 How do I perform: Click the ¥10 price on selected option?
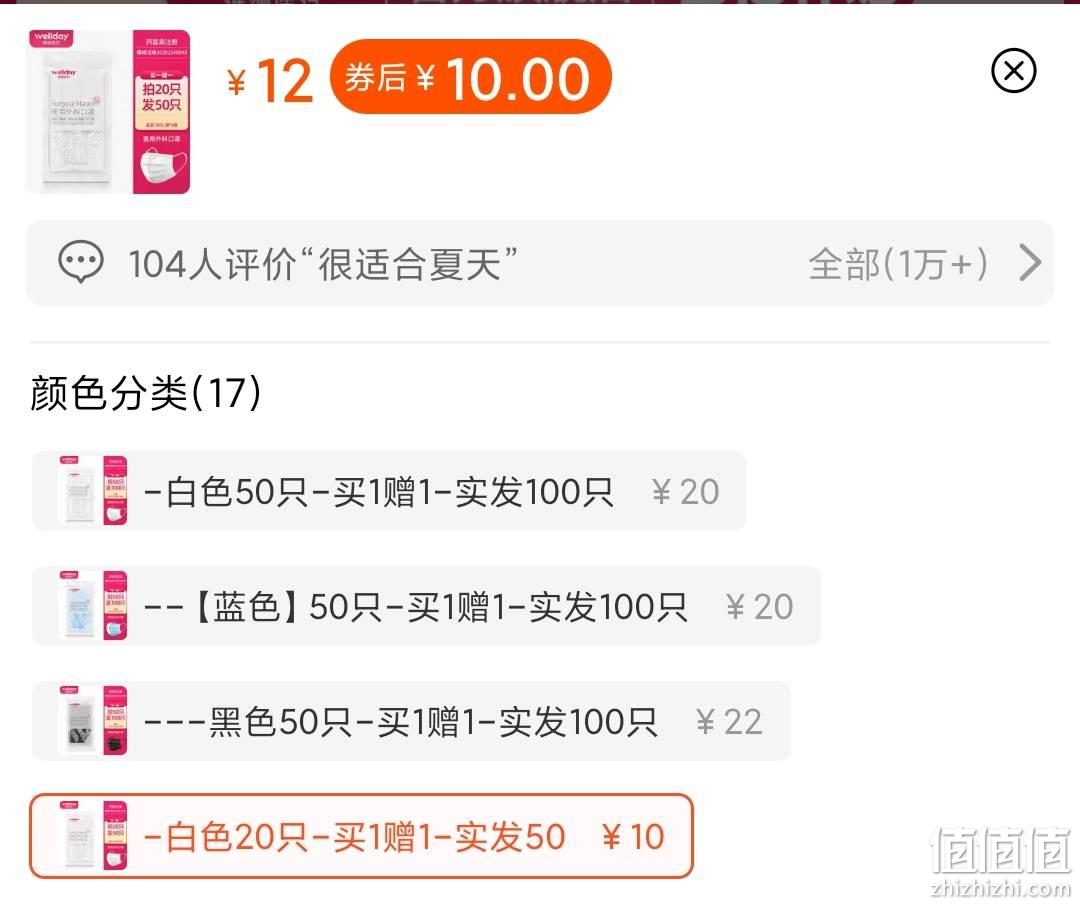[634, 837]
